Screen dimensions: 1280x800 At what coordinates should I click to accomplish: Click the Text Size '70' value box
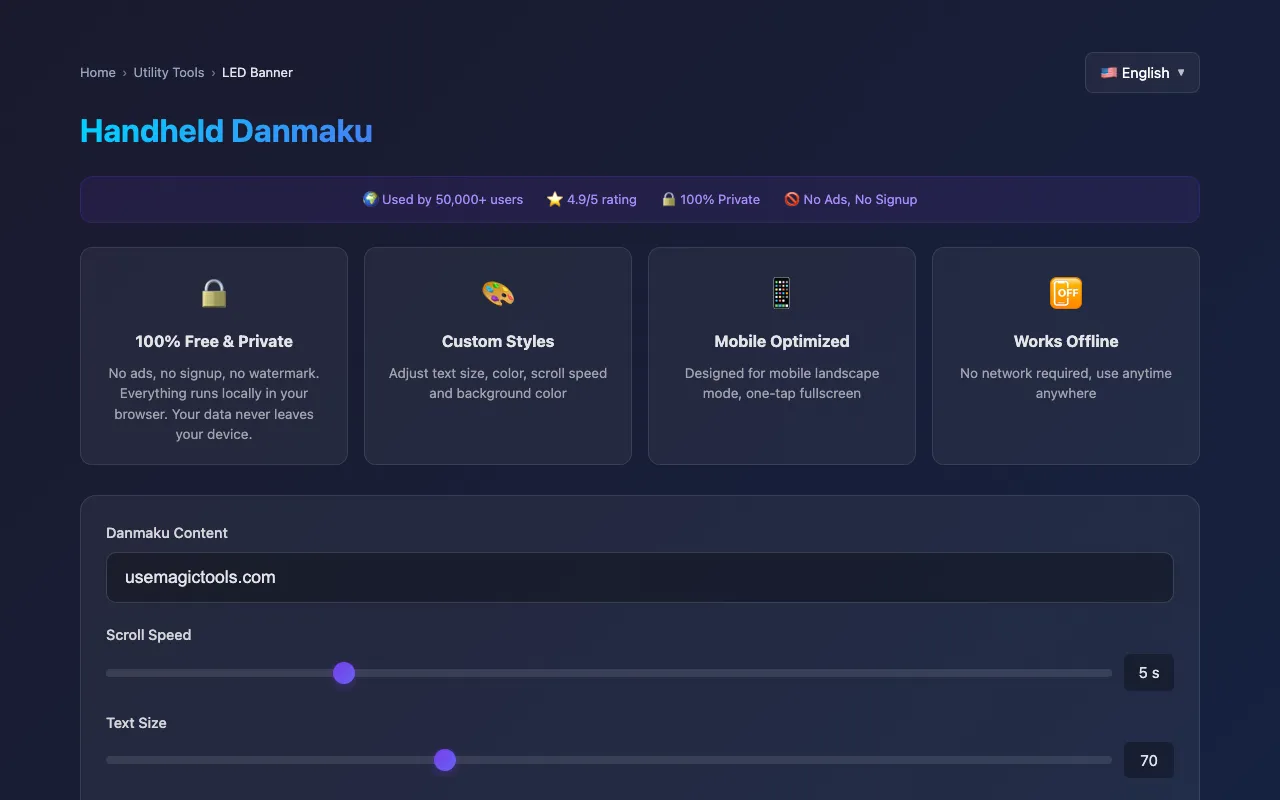(1149, 761)
